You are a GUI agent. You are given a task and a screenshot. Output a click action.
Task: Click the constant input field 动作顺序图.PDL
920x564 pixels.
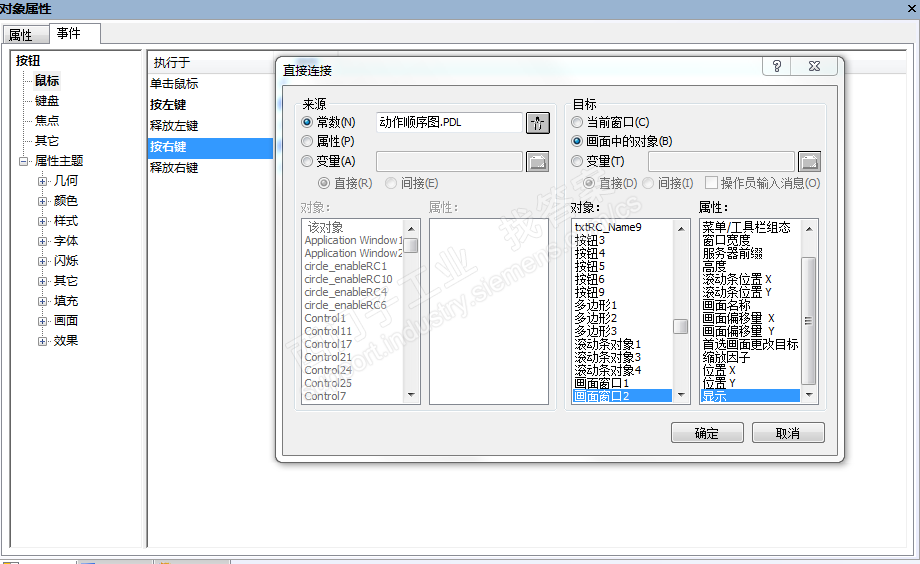pyautogui.click(x=449, y=123)
